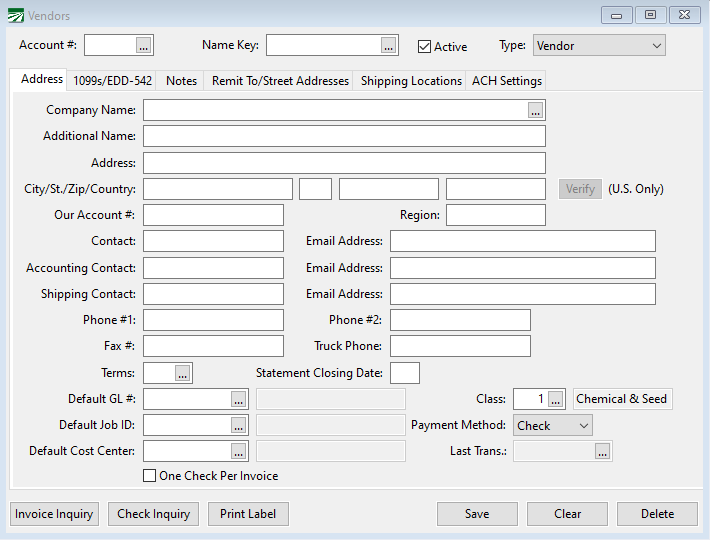Open the Default Cost Center lookup button

[238, 451]
